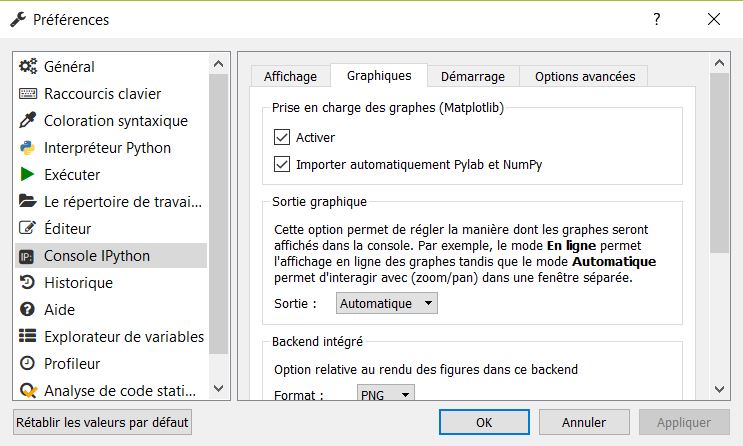Click the Format : label
The image size is (743, 446).
(x=299, y=395)
